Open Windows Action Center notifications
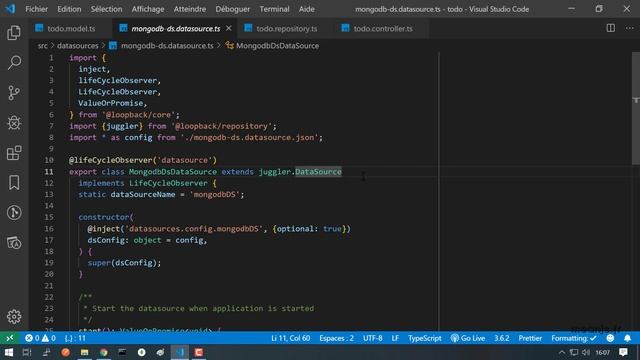Screen dimensions: 640x360 click(x=623, y=352)
